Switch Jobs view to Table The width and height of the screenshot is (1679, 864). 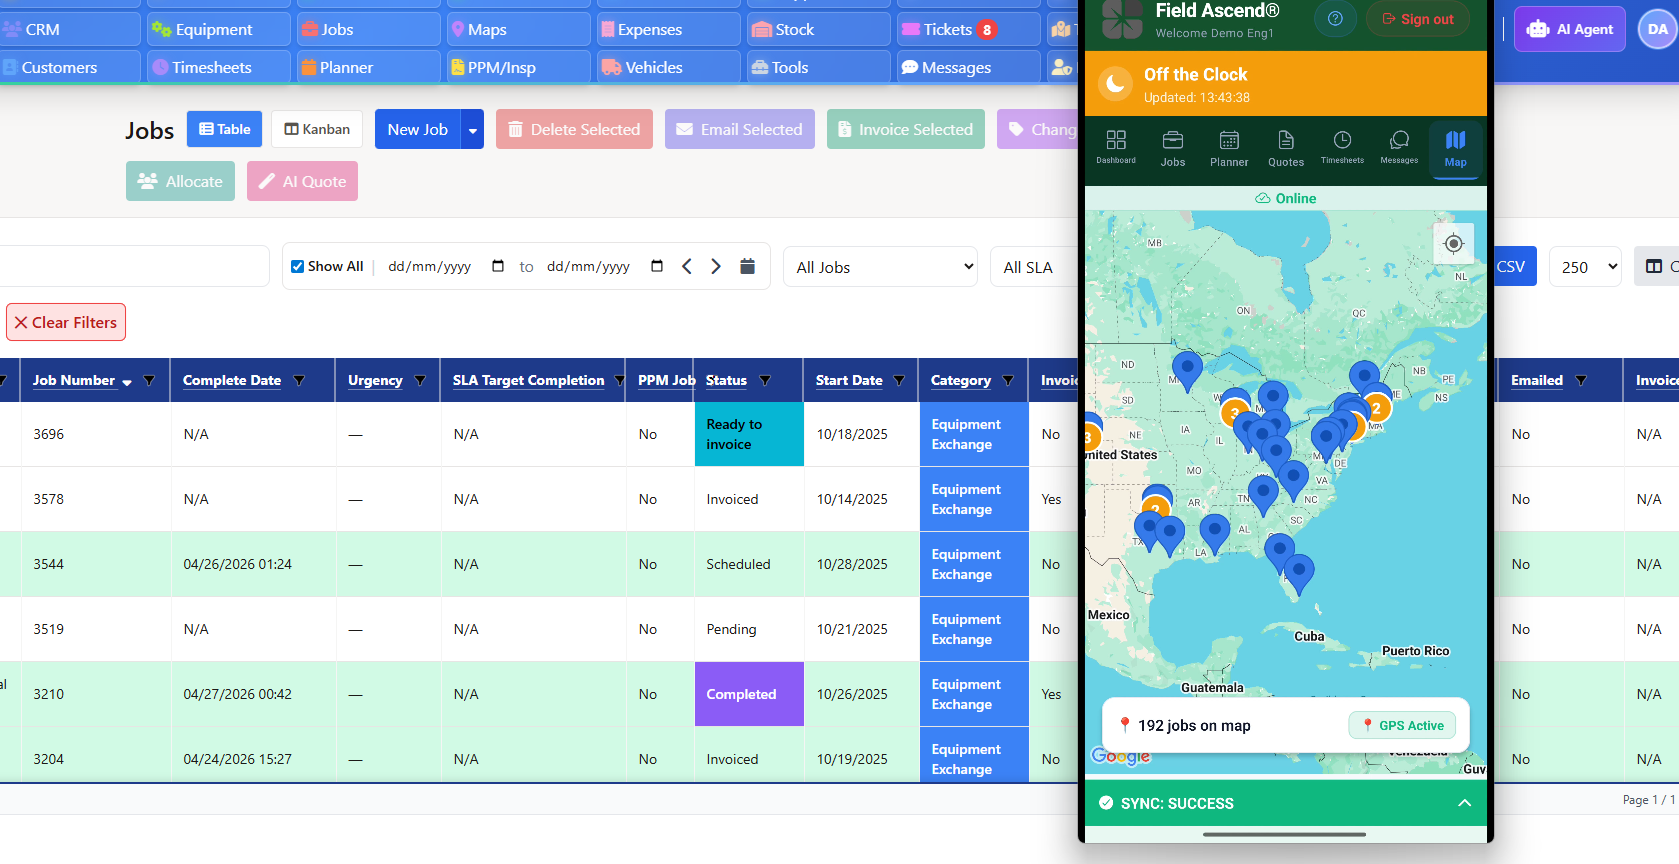(225, 129)
